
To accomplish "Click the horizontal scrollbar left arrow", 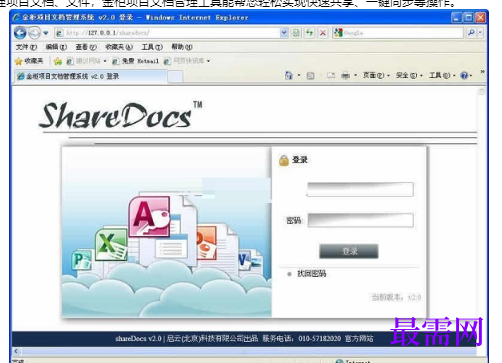I will click(16, 351).
